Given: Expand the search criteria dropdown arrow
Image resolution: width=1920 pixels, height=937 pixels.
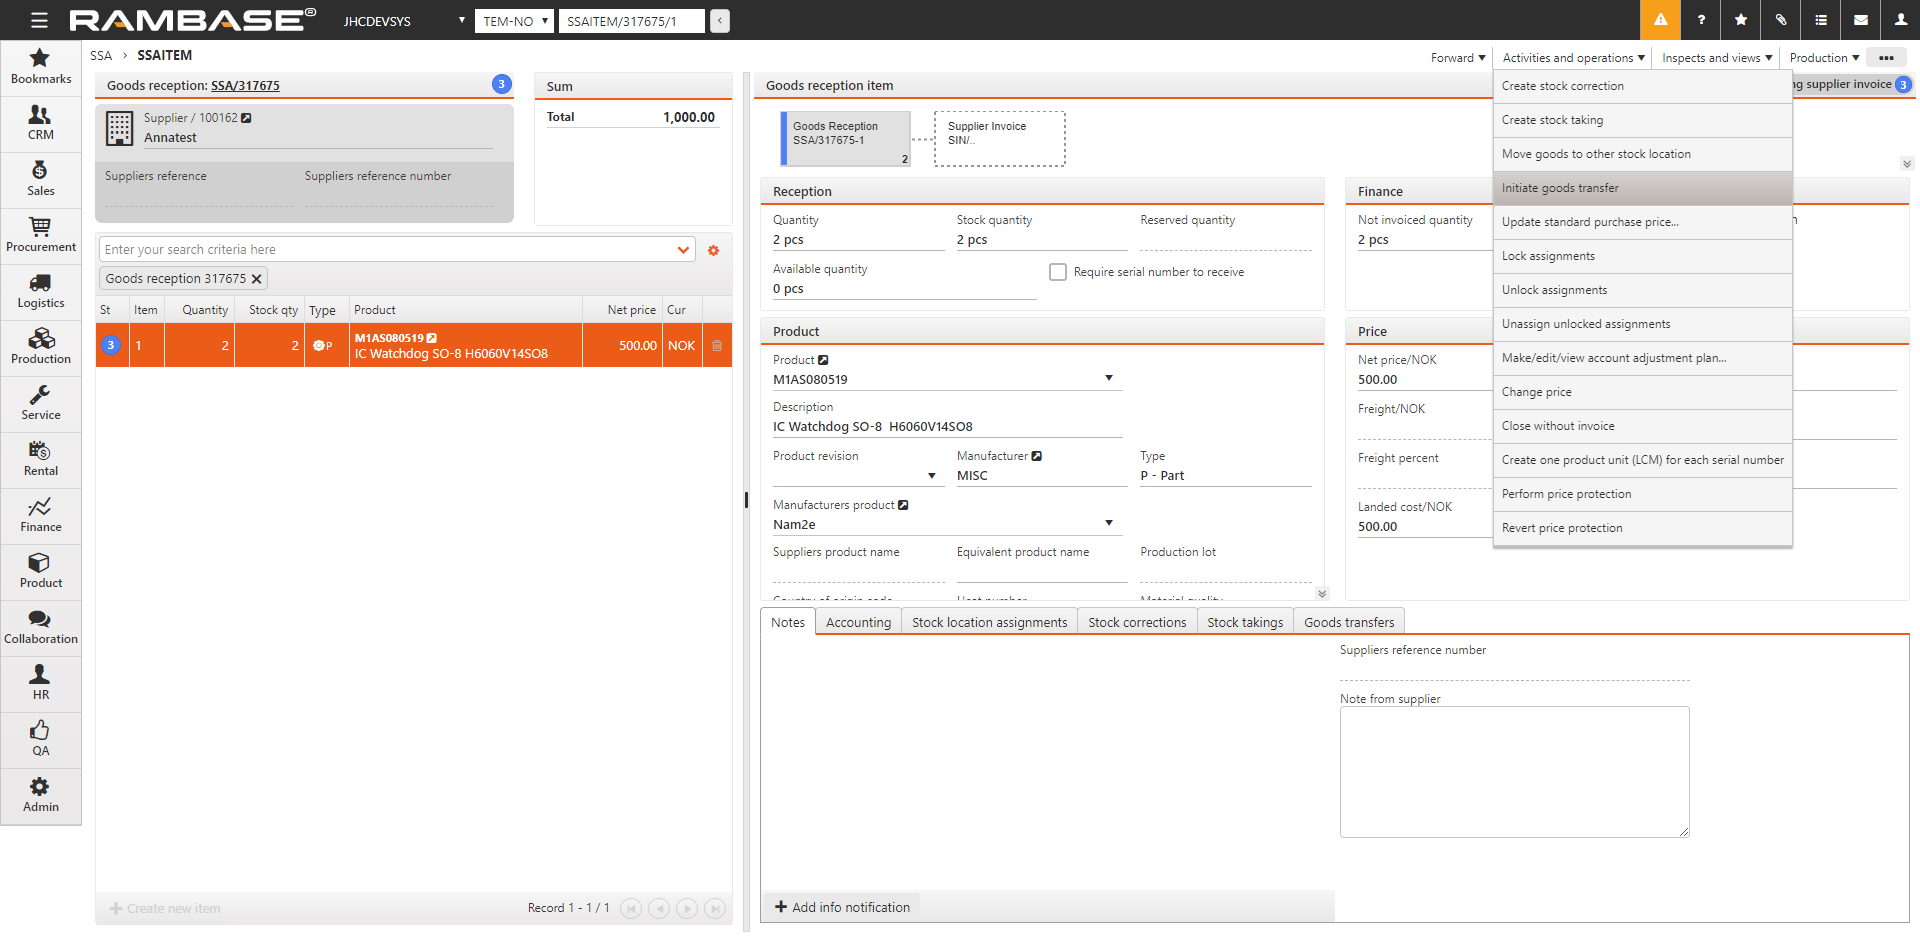Looking at the screenshot, I should pyautogui.click(x=683, y=250).
